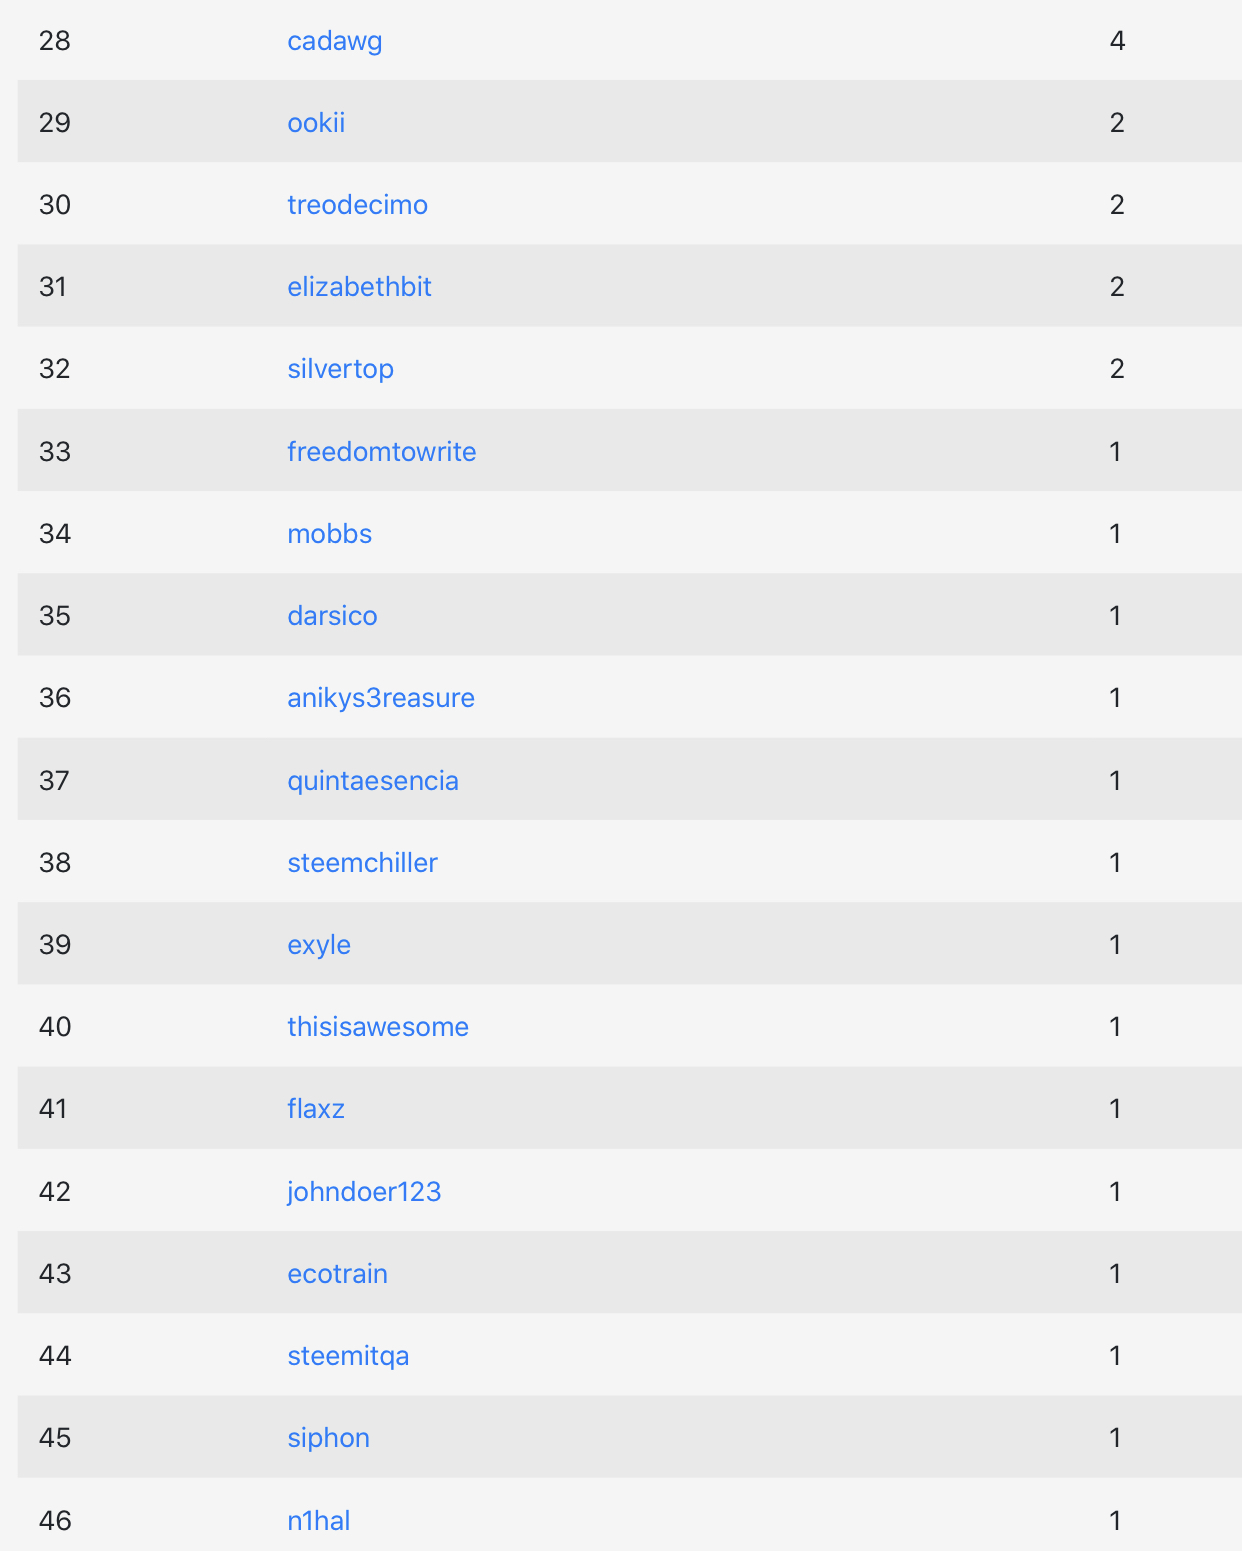Select the elizabethbit link
This screenshot has height=1551, width=1242.
pos(359,287)
